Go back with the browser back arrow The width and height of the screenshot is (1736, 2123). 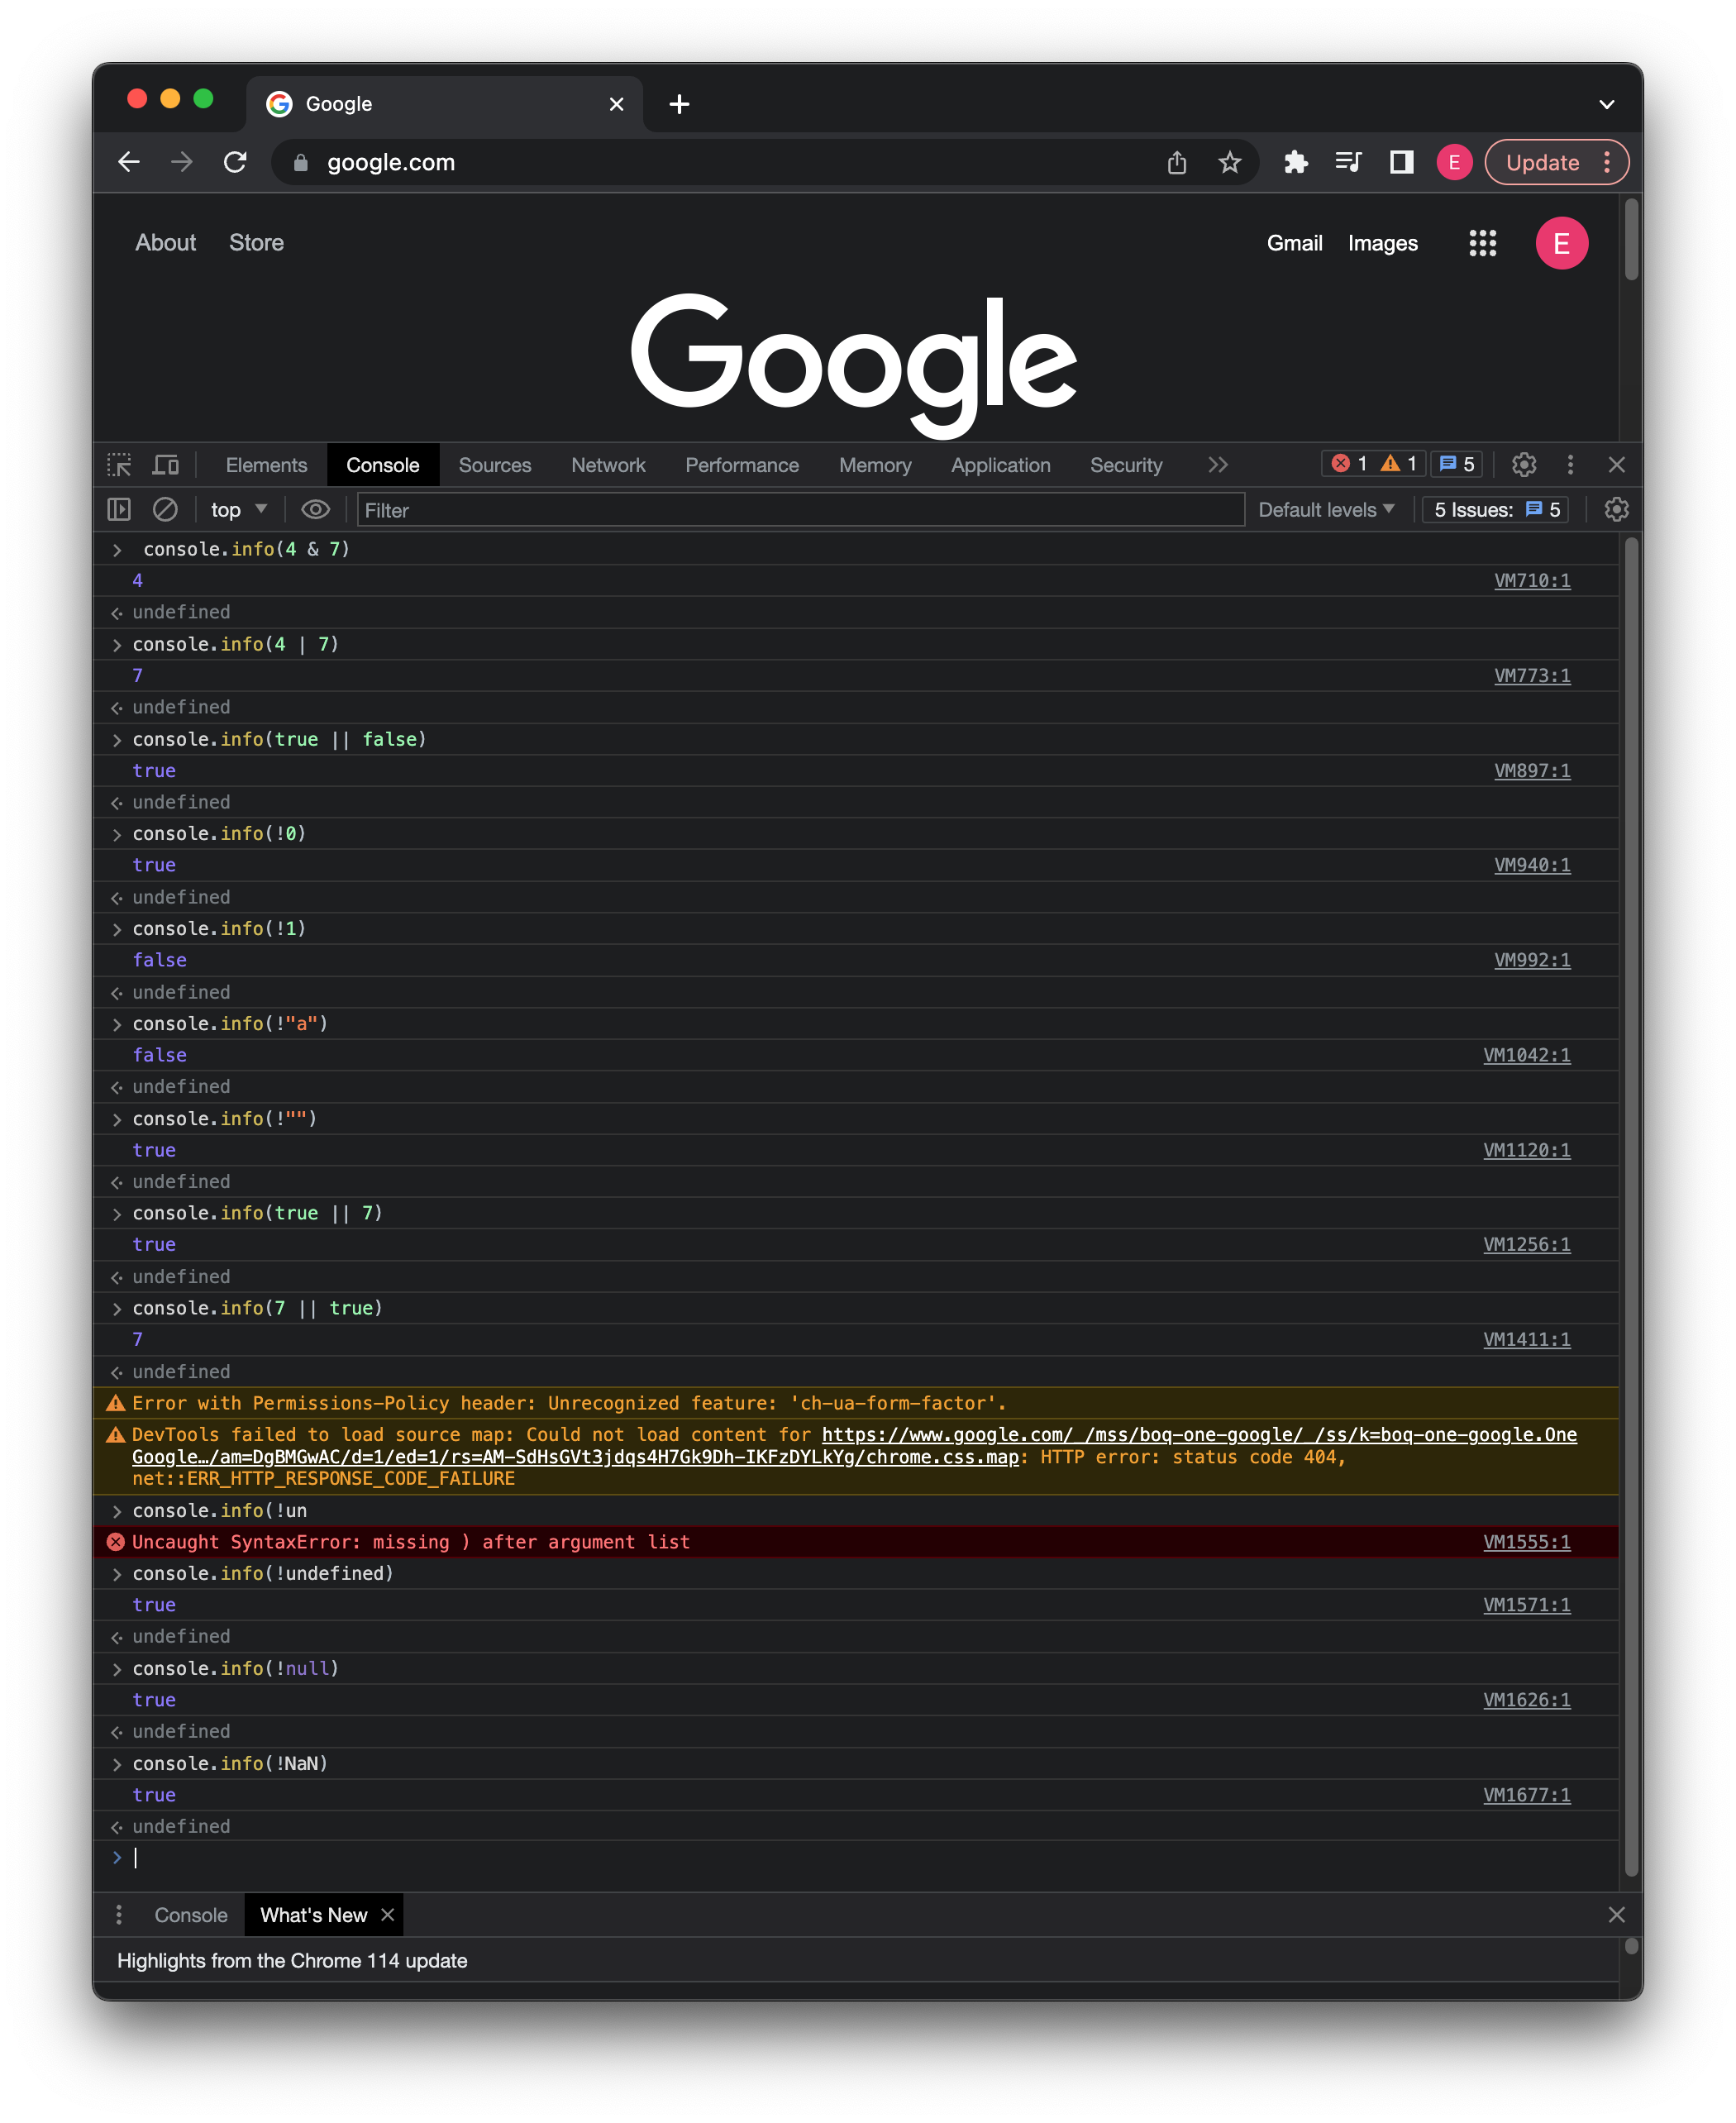point(129,162)
